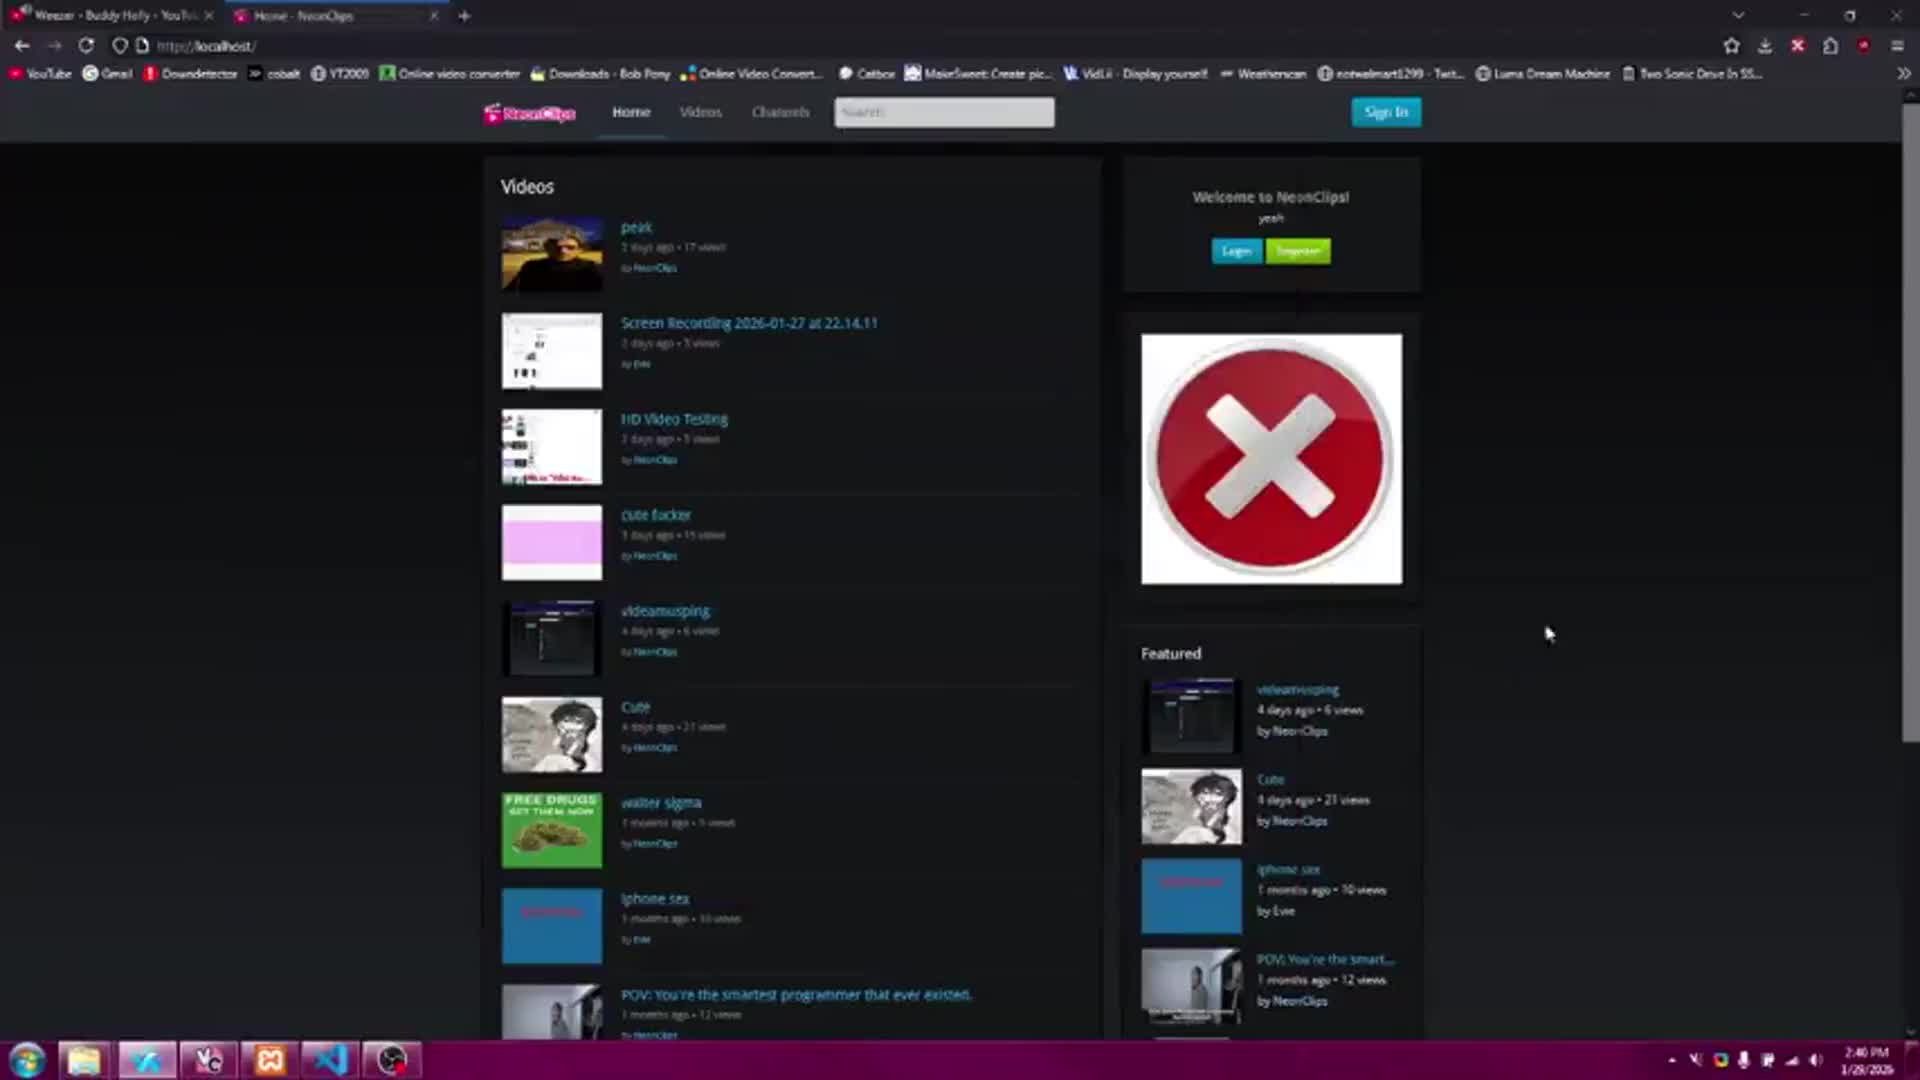Open the list all tabs dropdown
1920x1080 pixels.
(x=1739, y=16)
